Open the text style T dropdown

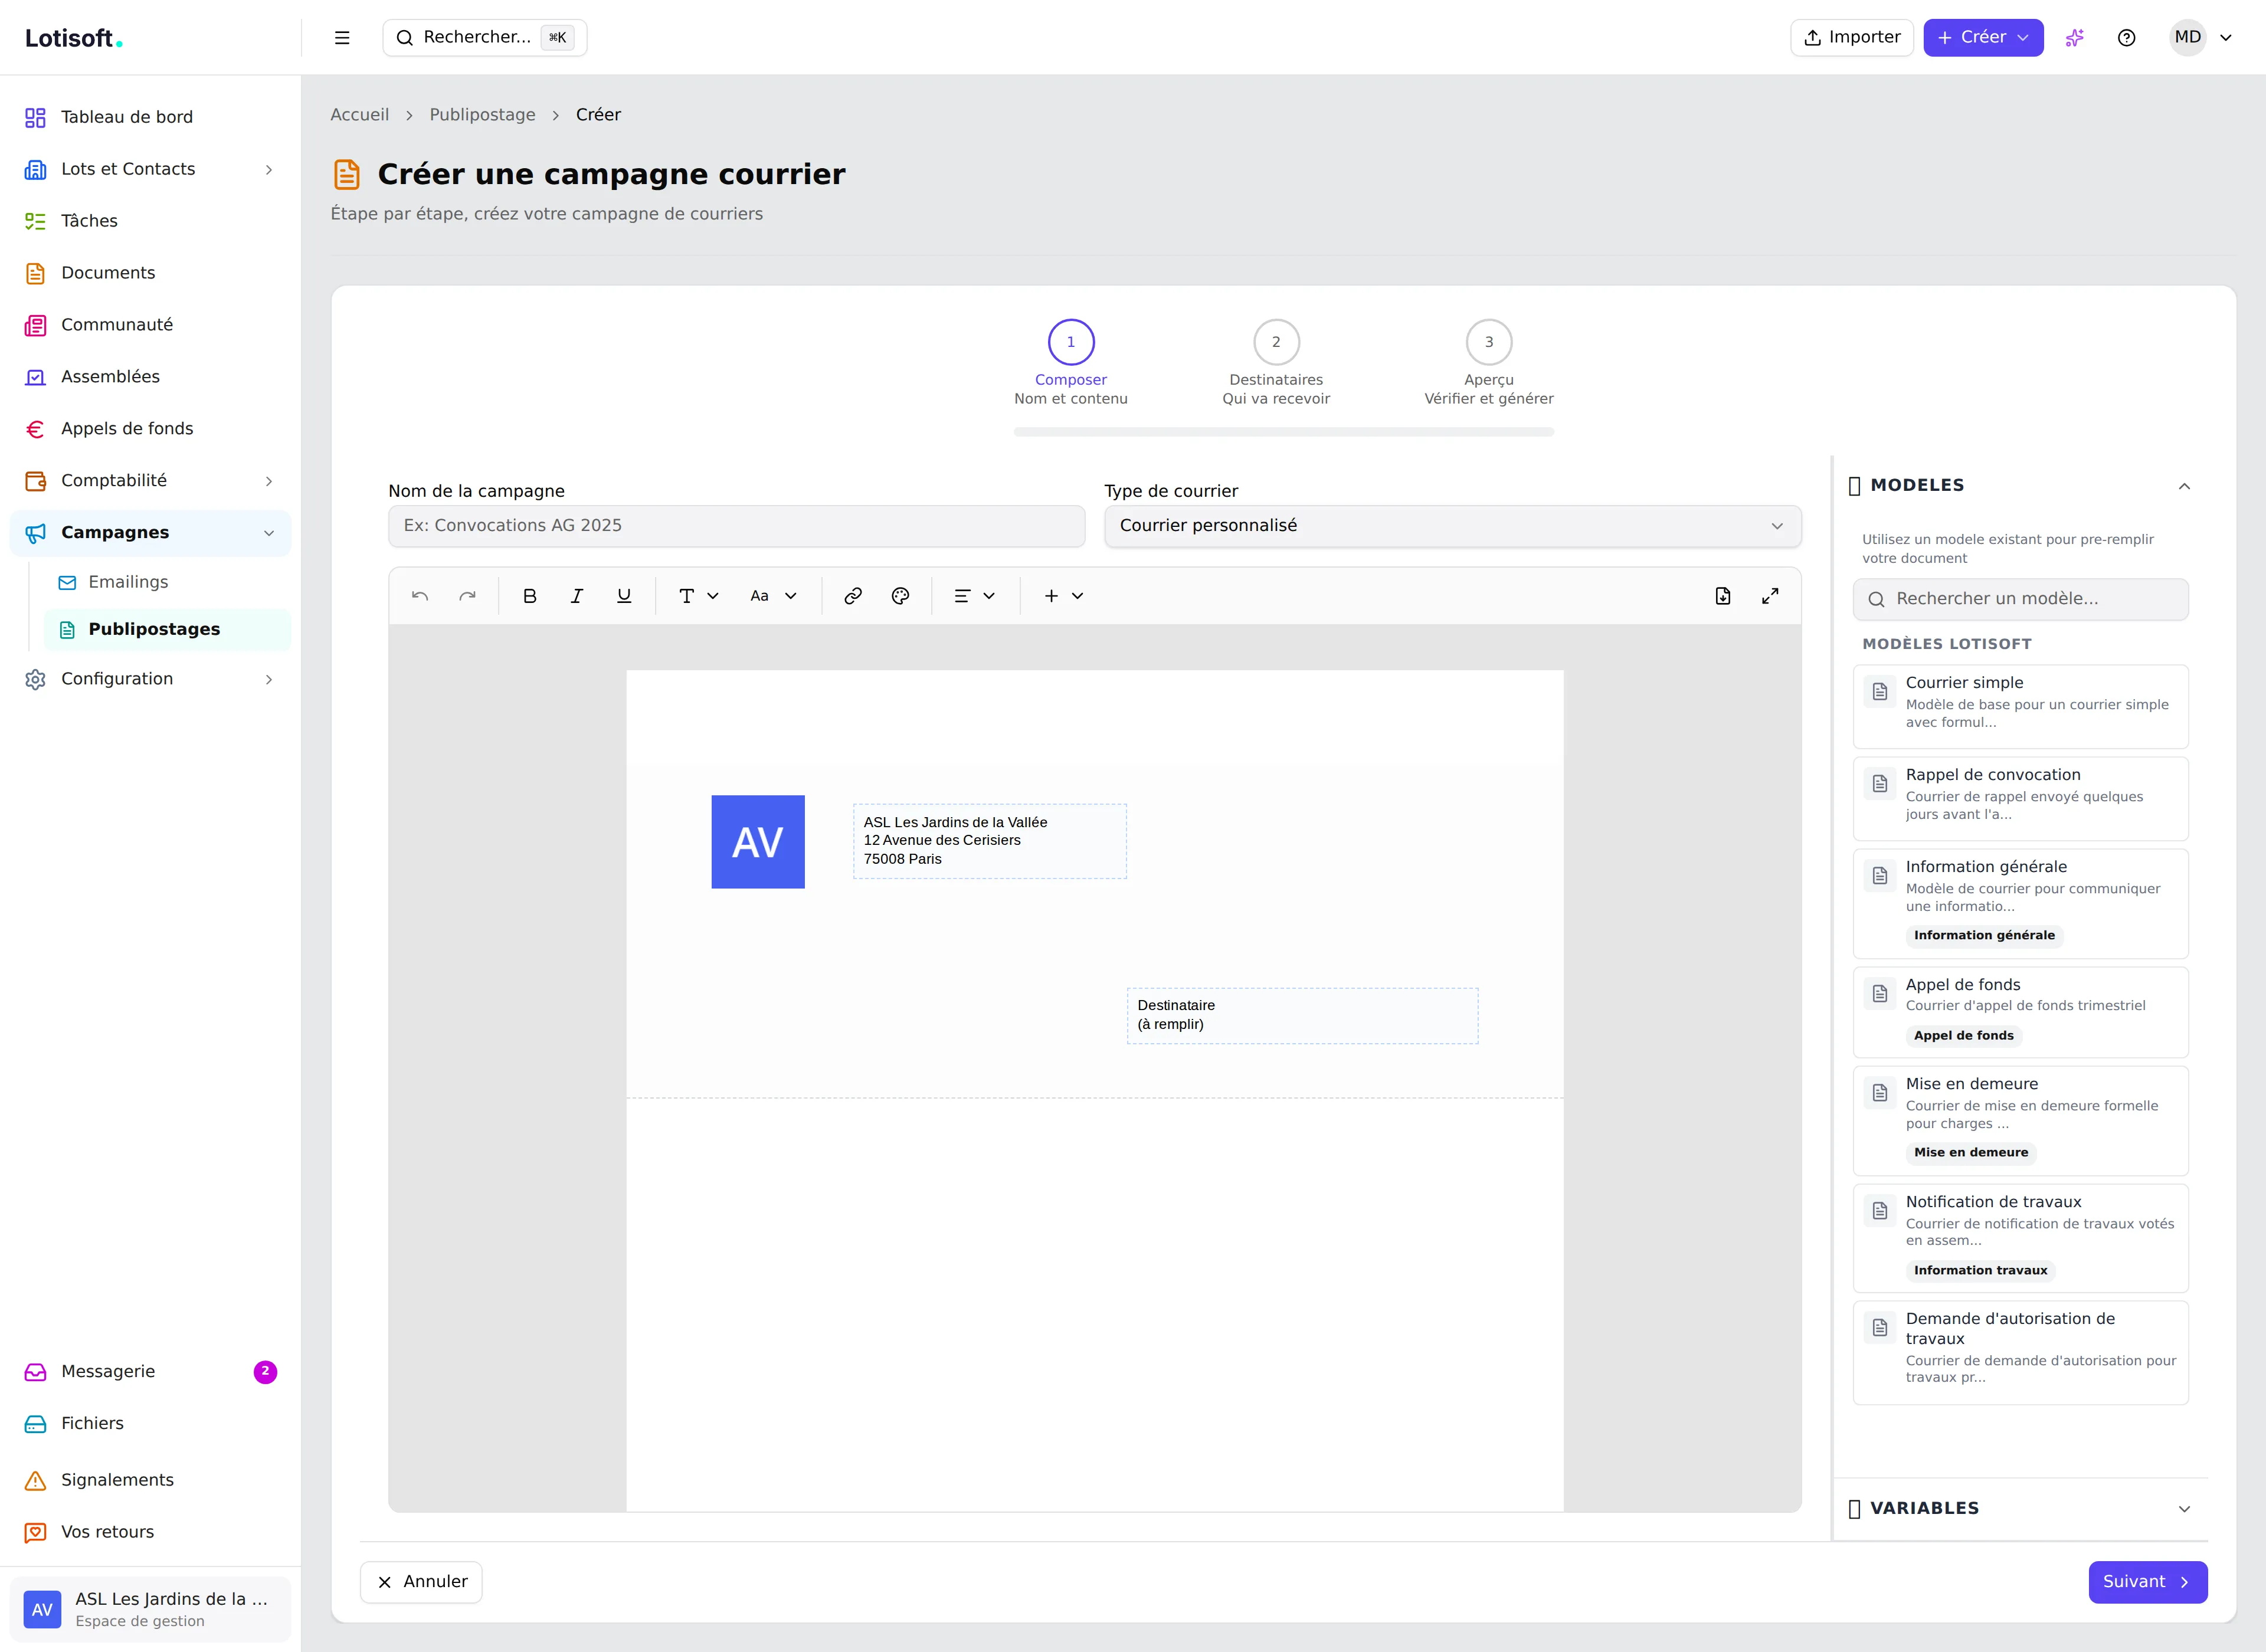(x=698, y=596)
